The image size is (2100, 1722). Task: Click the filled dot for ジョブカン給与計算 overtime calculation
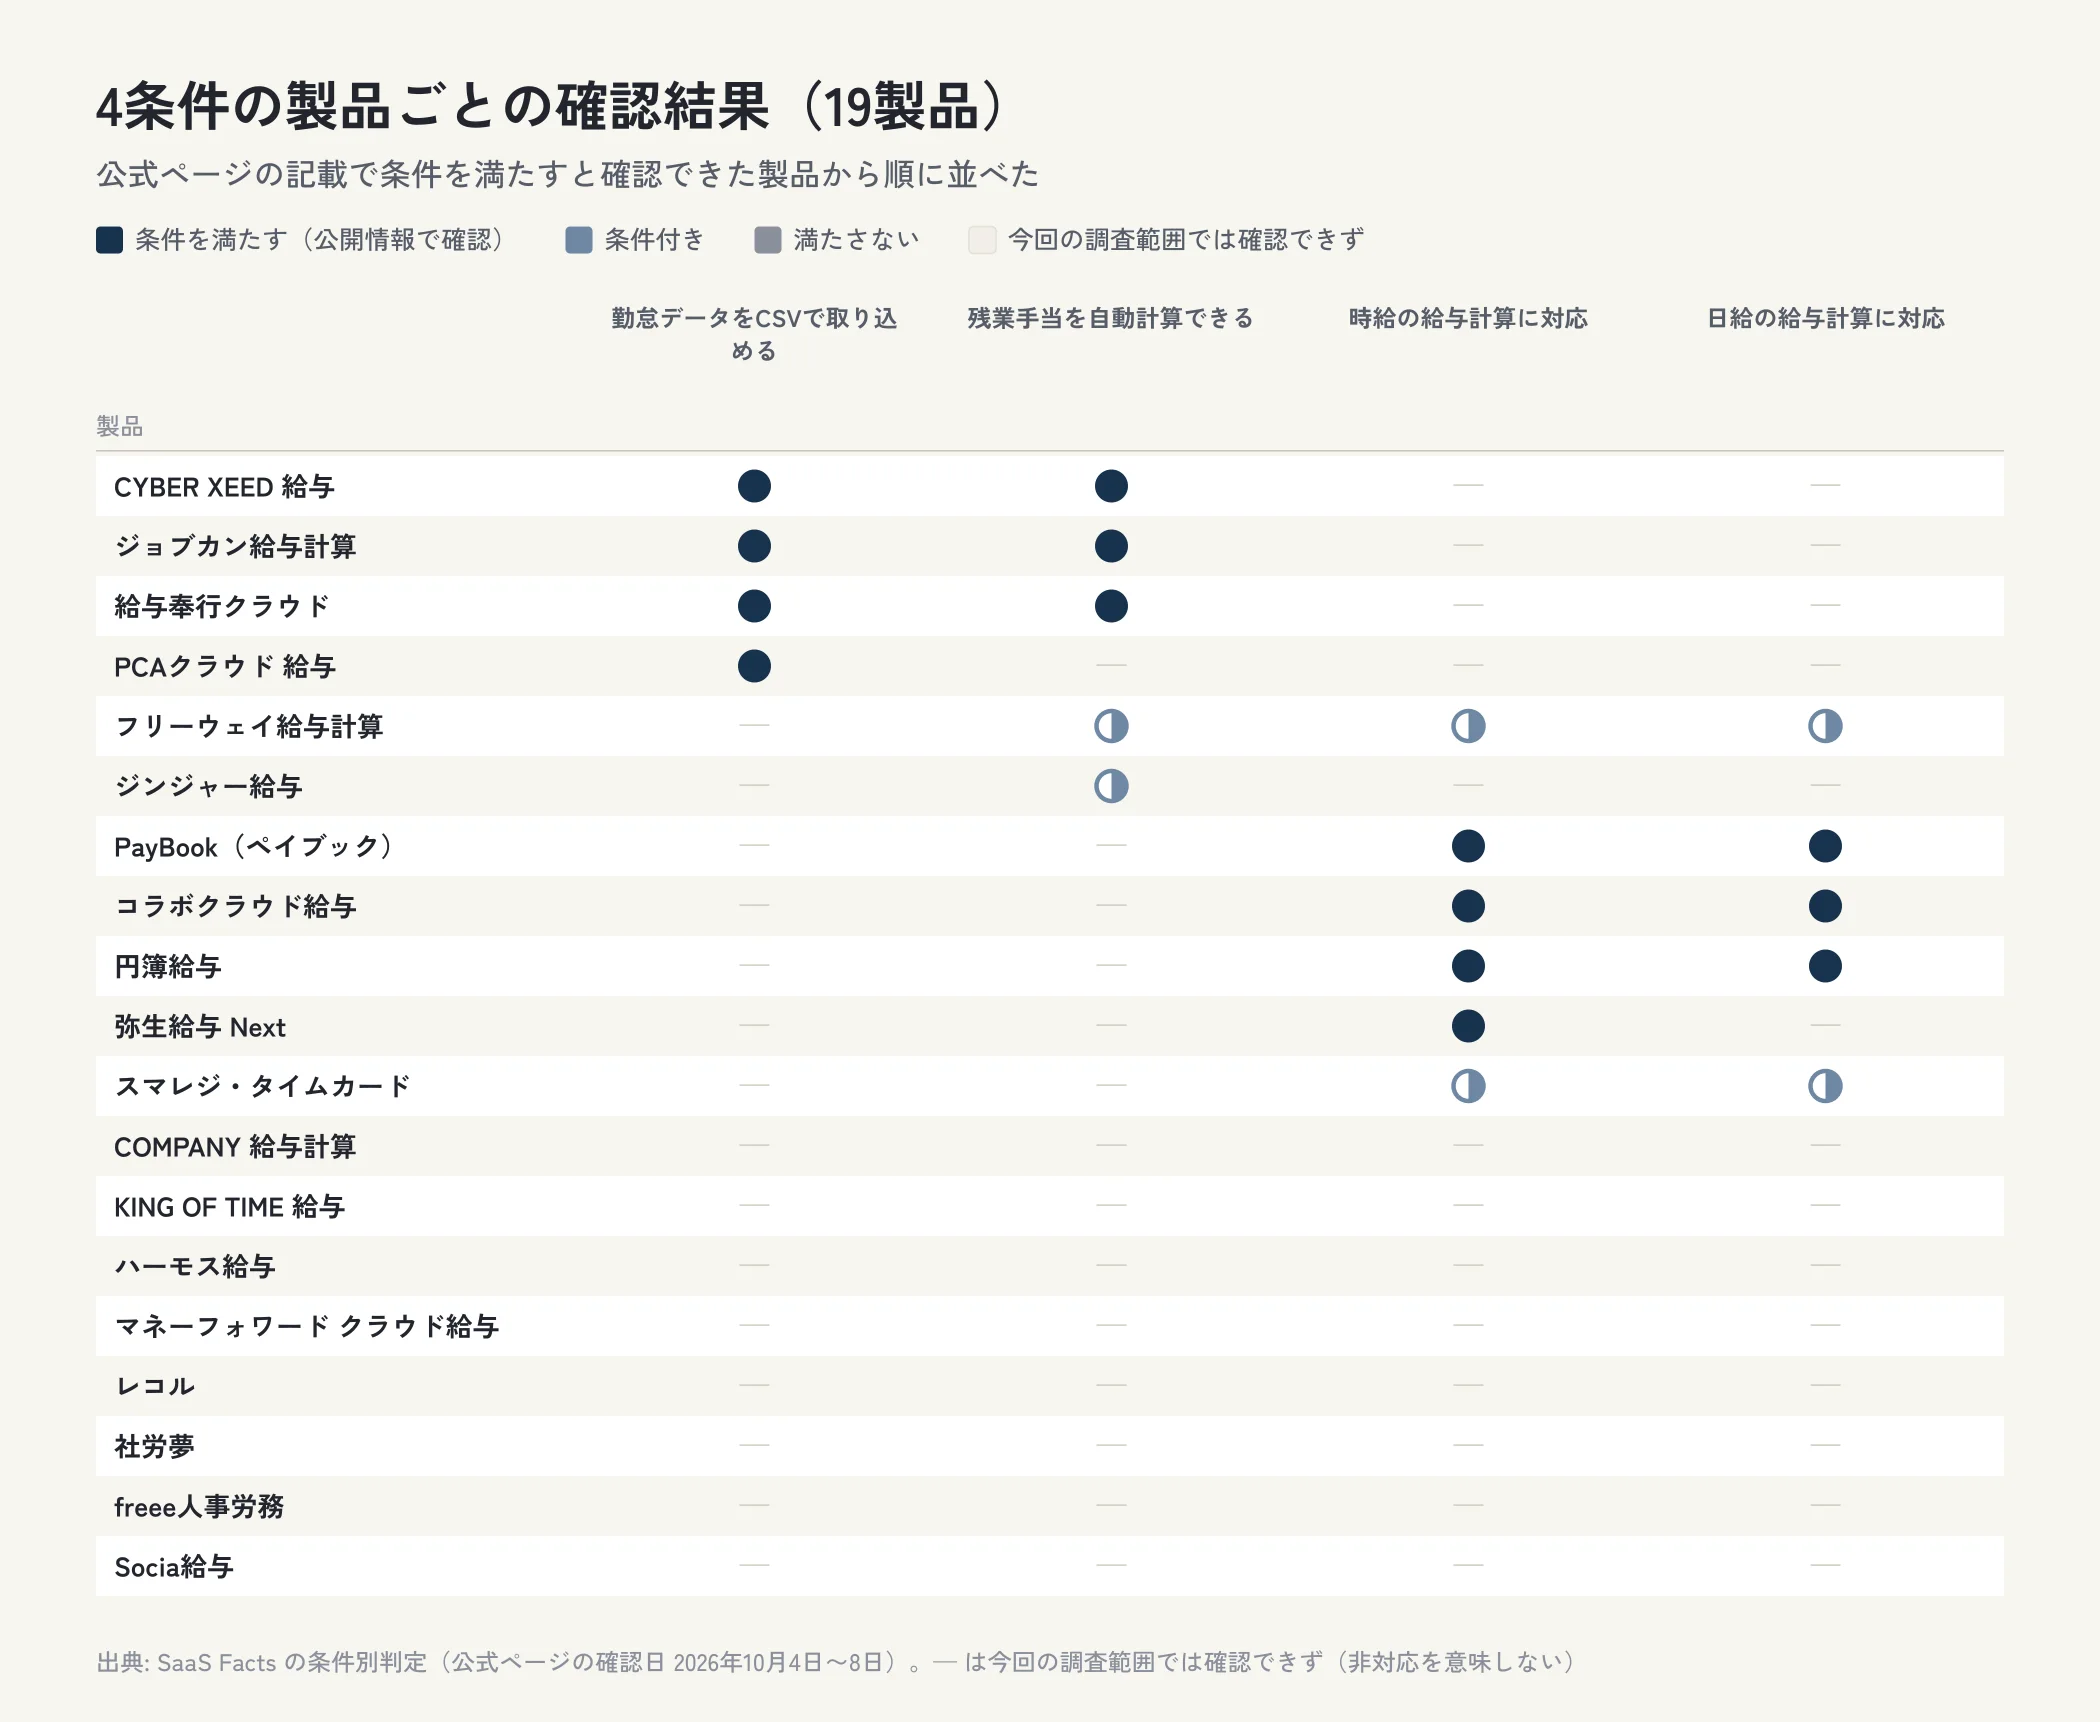pos(1111,546)
